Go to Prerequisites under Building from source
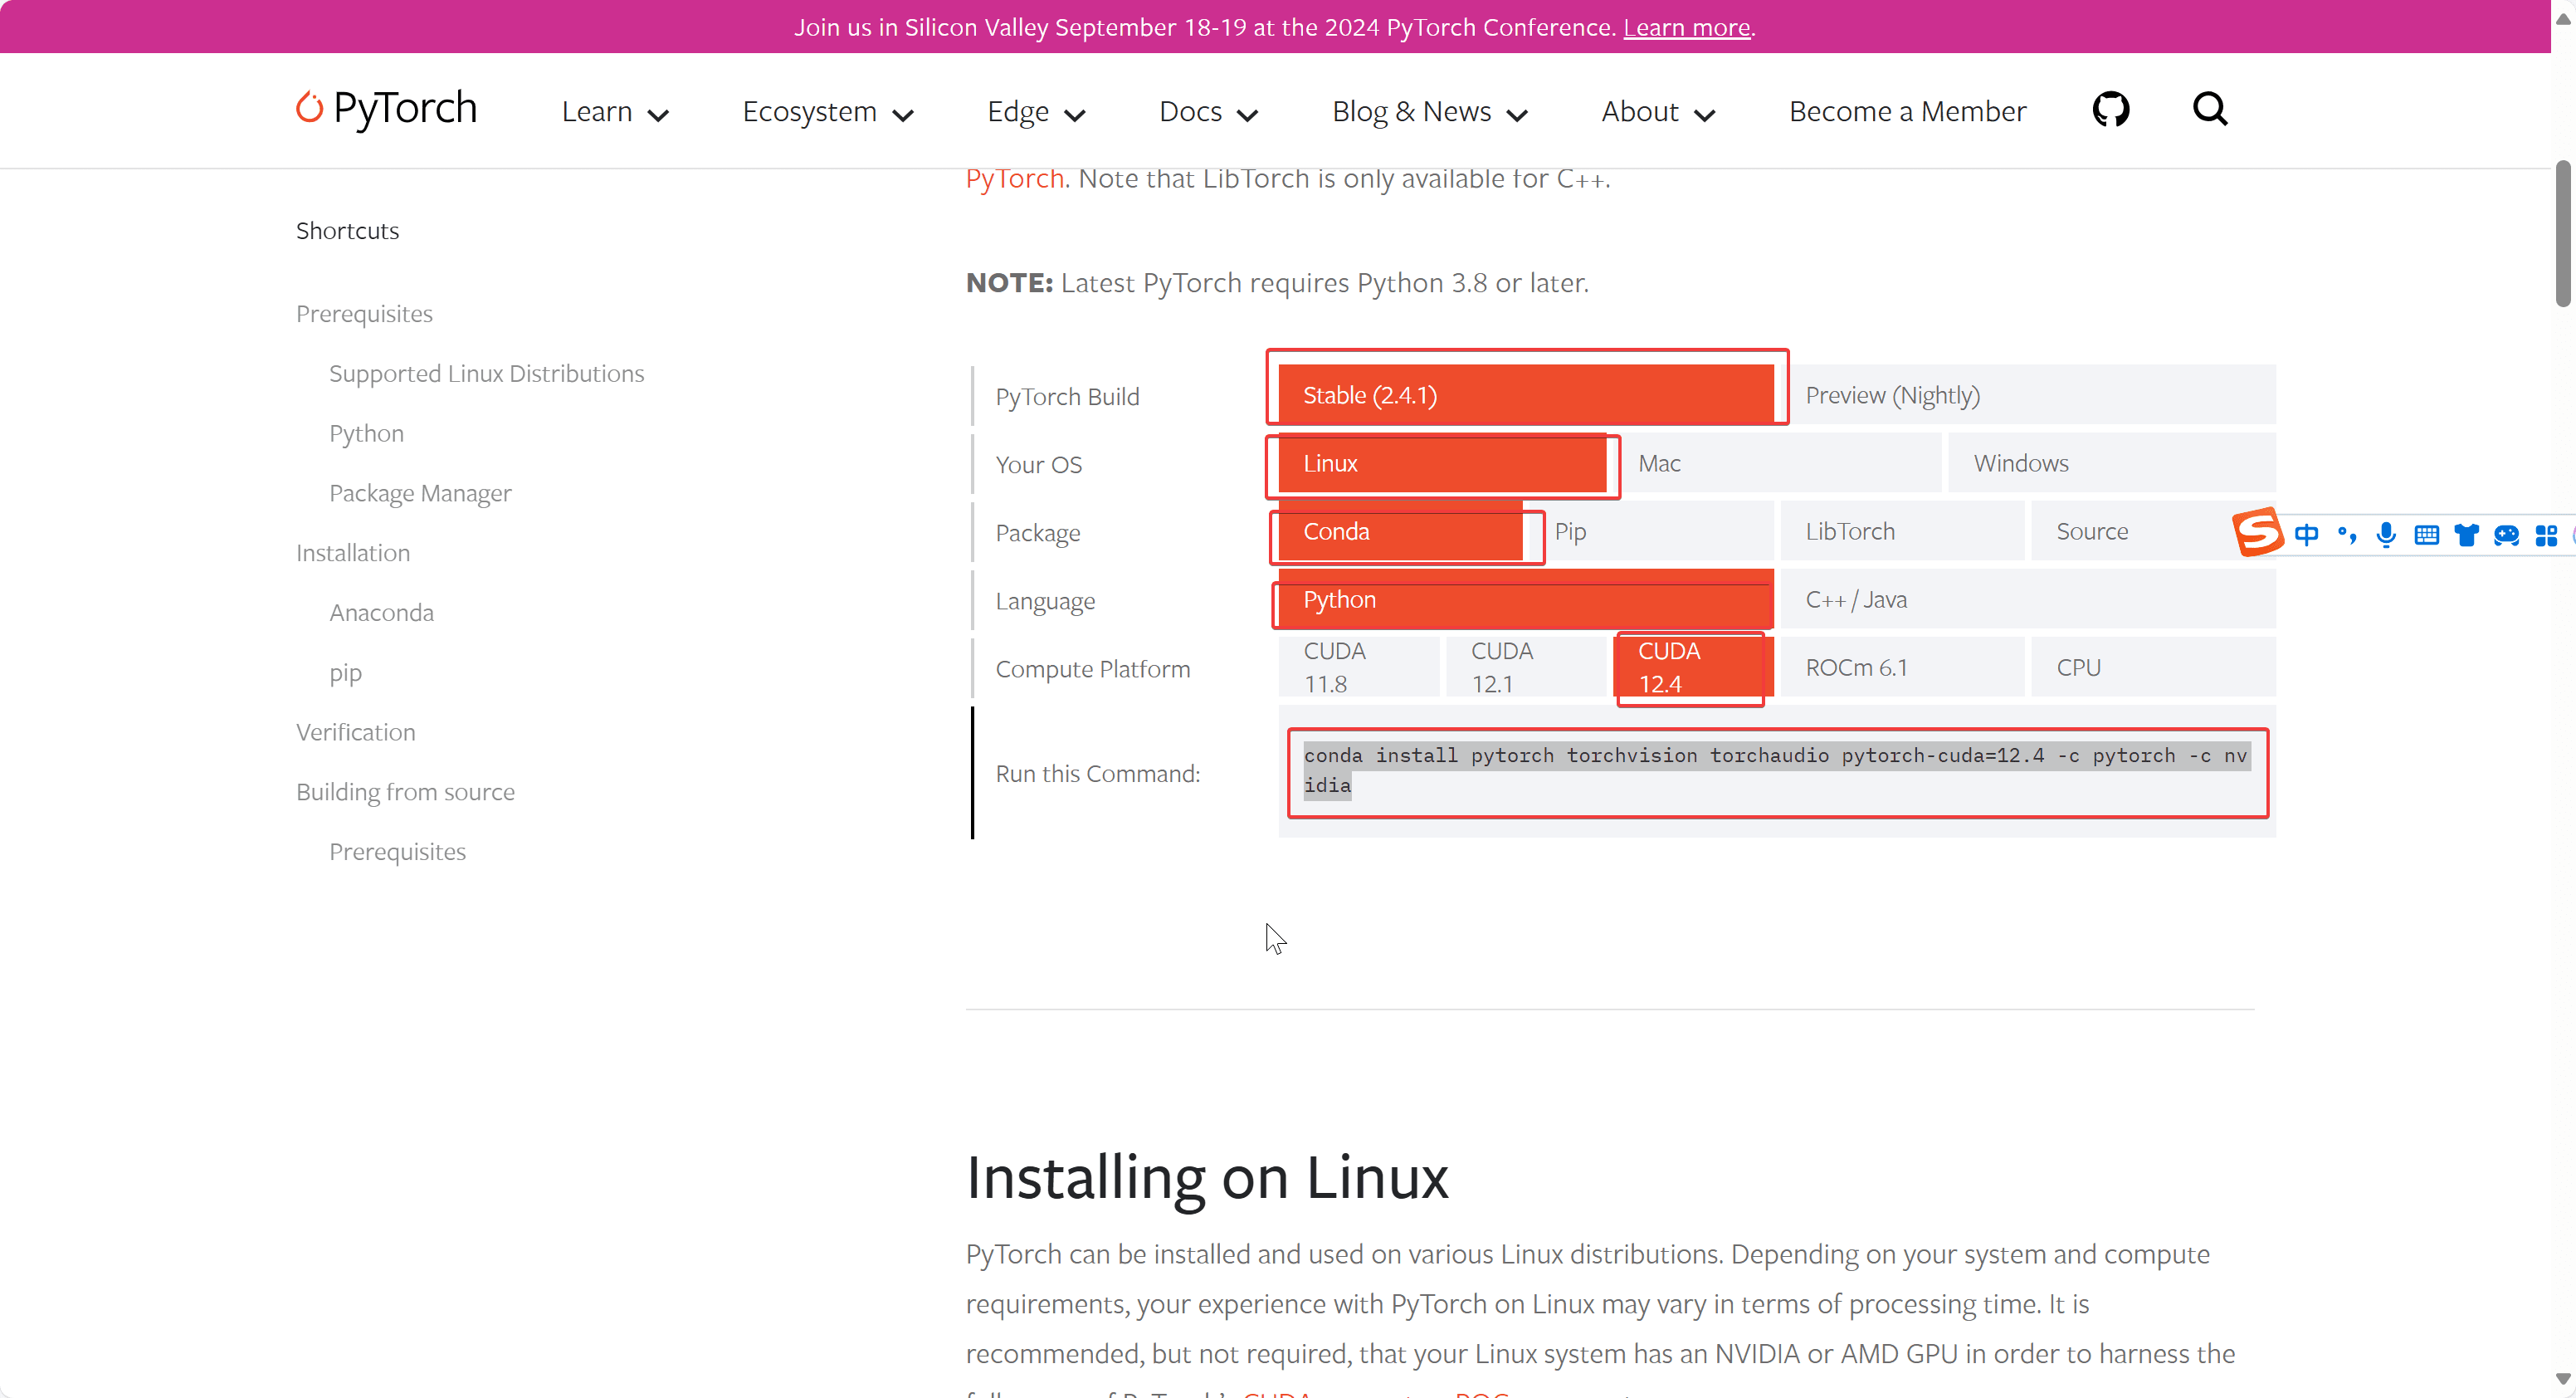This screenshot has height=1398, width=2576. click(x=397, y=852)
